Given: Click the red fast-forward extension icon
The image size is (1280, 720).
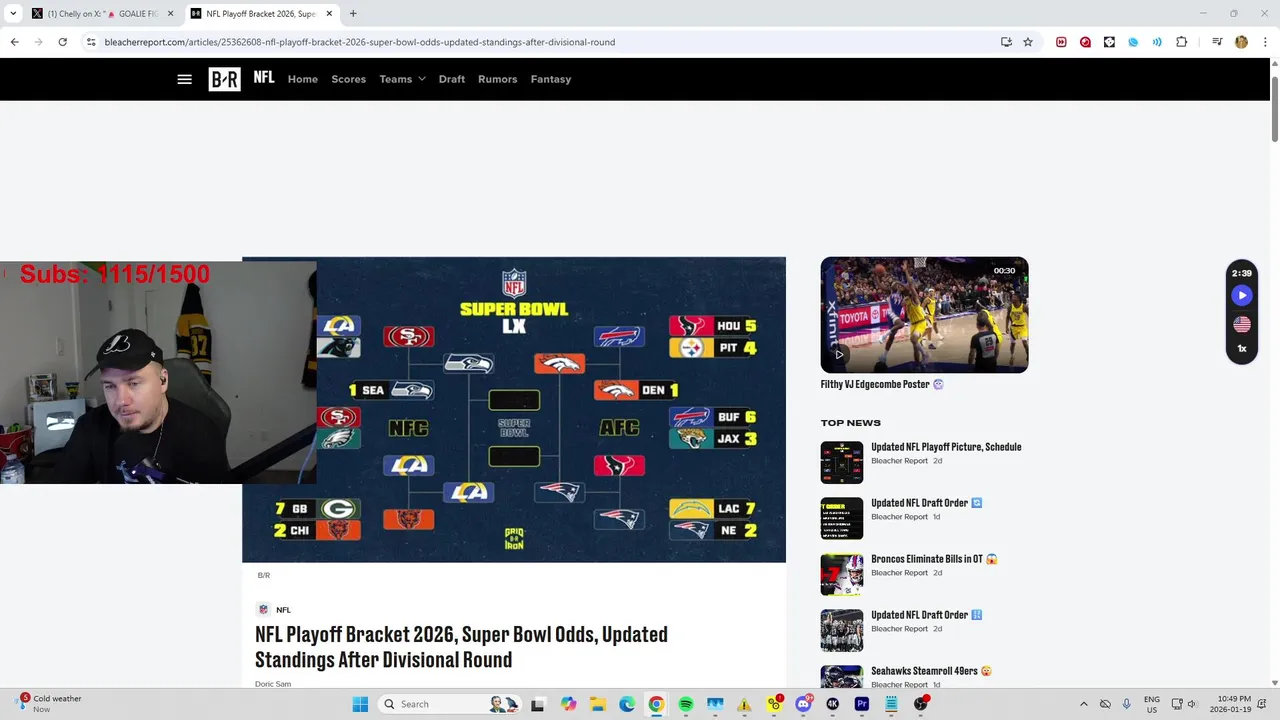Looking at the screenshot, I should [1061, 42].
